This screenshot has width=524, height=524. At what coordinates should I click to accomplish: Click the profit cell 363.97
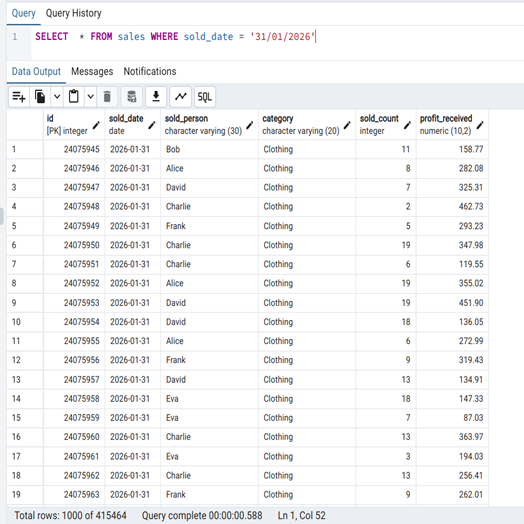(452, 437)
